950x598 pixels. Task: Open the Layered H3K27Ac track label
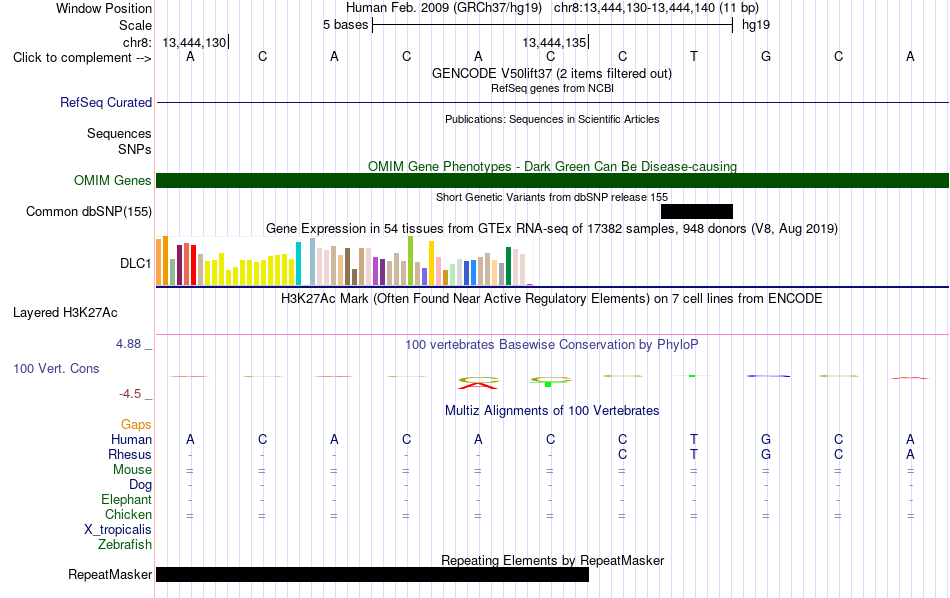tap(65, 313)
